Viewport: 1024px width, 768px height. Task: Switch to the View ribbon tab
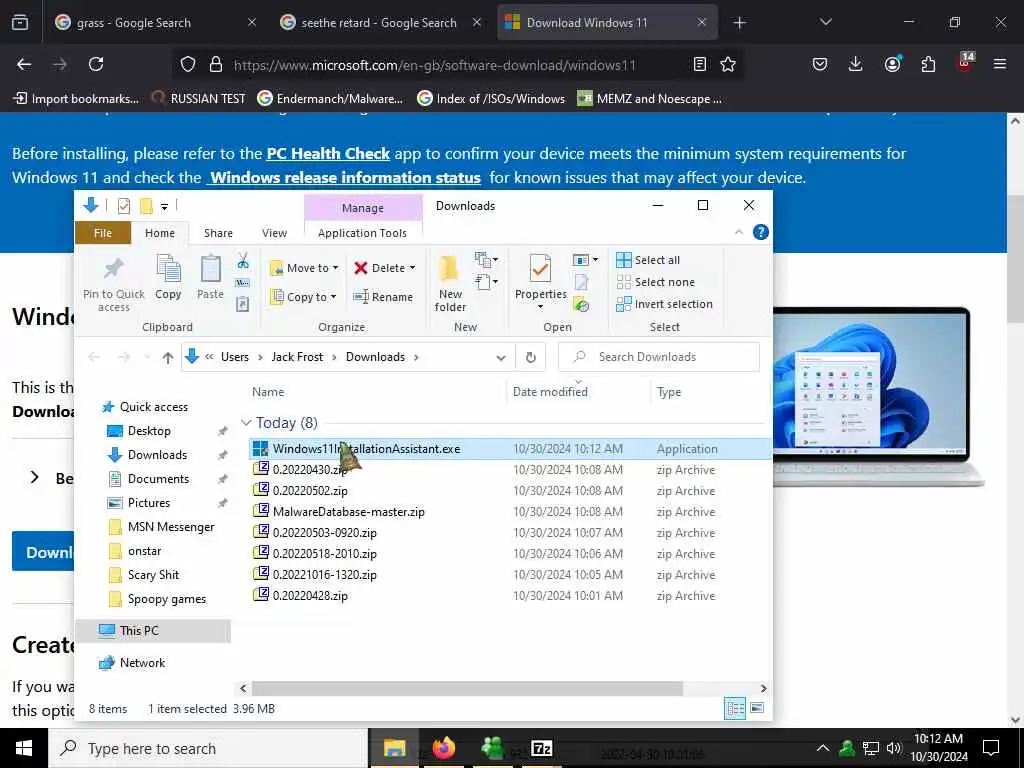point(274,233)
